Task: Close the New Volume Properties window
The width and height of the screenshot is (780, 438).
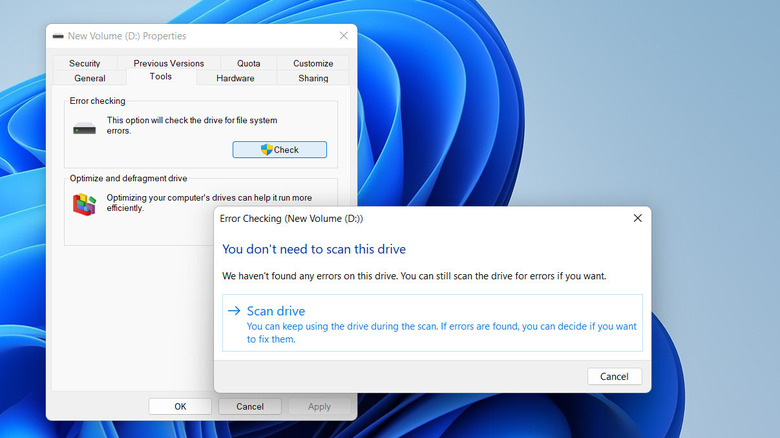Action: click(x=343, y=36)
